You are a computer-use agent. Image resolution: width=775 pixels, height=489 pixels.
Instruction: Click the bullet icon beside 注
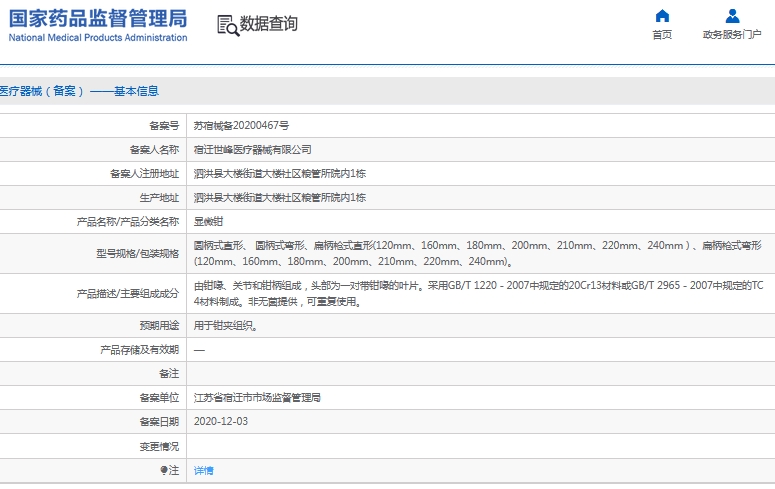tap(164, 470)
